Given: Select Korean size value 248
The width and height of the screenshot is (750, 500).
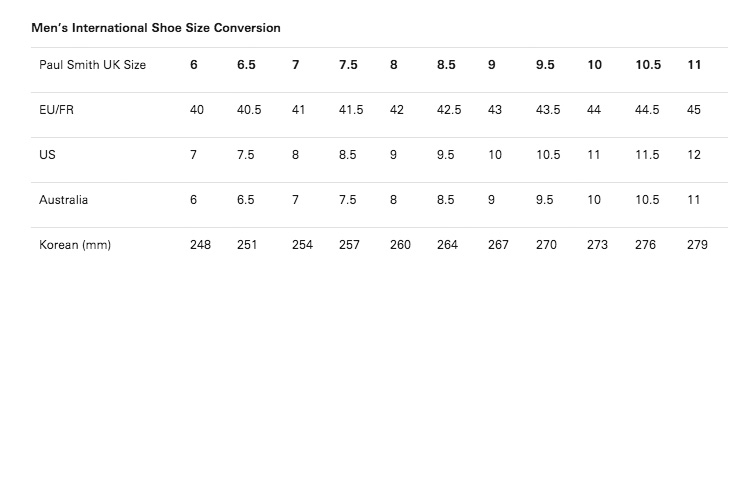Looking at the screenshot, I should click(200, 245).
